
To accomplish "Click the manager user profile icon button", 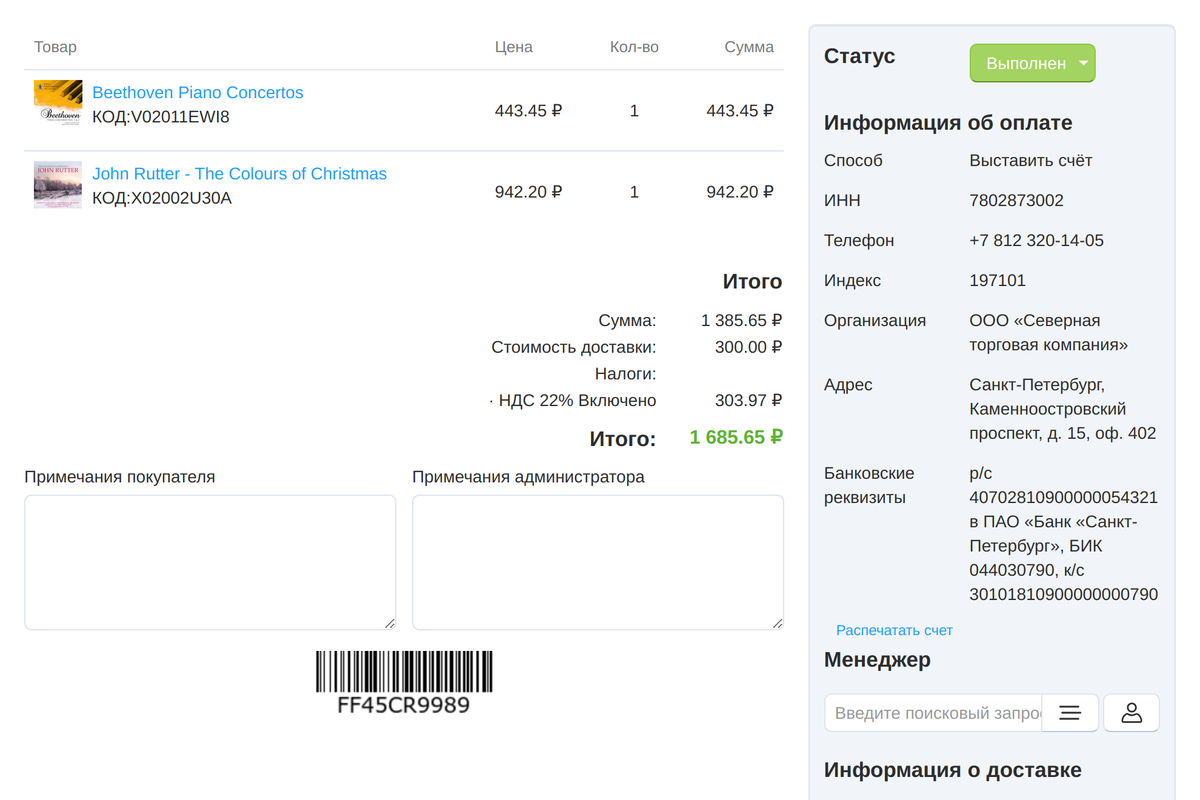I will [1131, 713].
